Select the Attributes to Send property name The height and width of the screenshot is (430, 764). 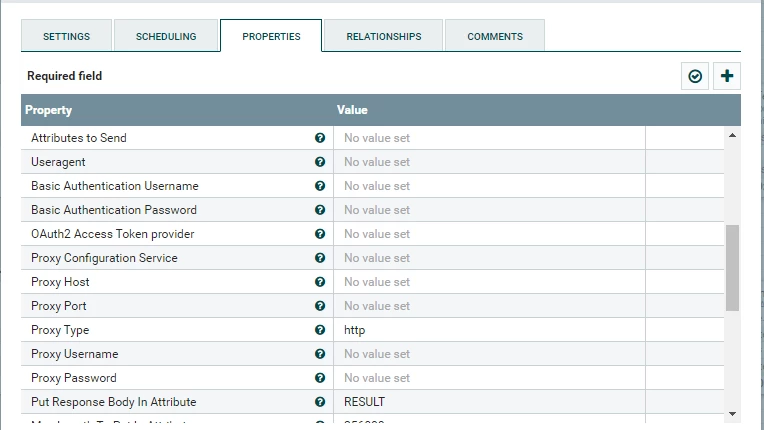tap(78, 138)
